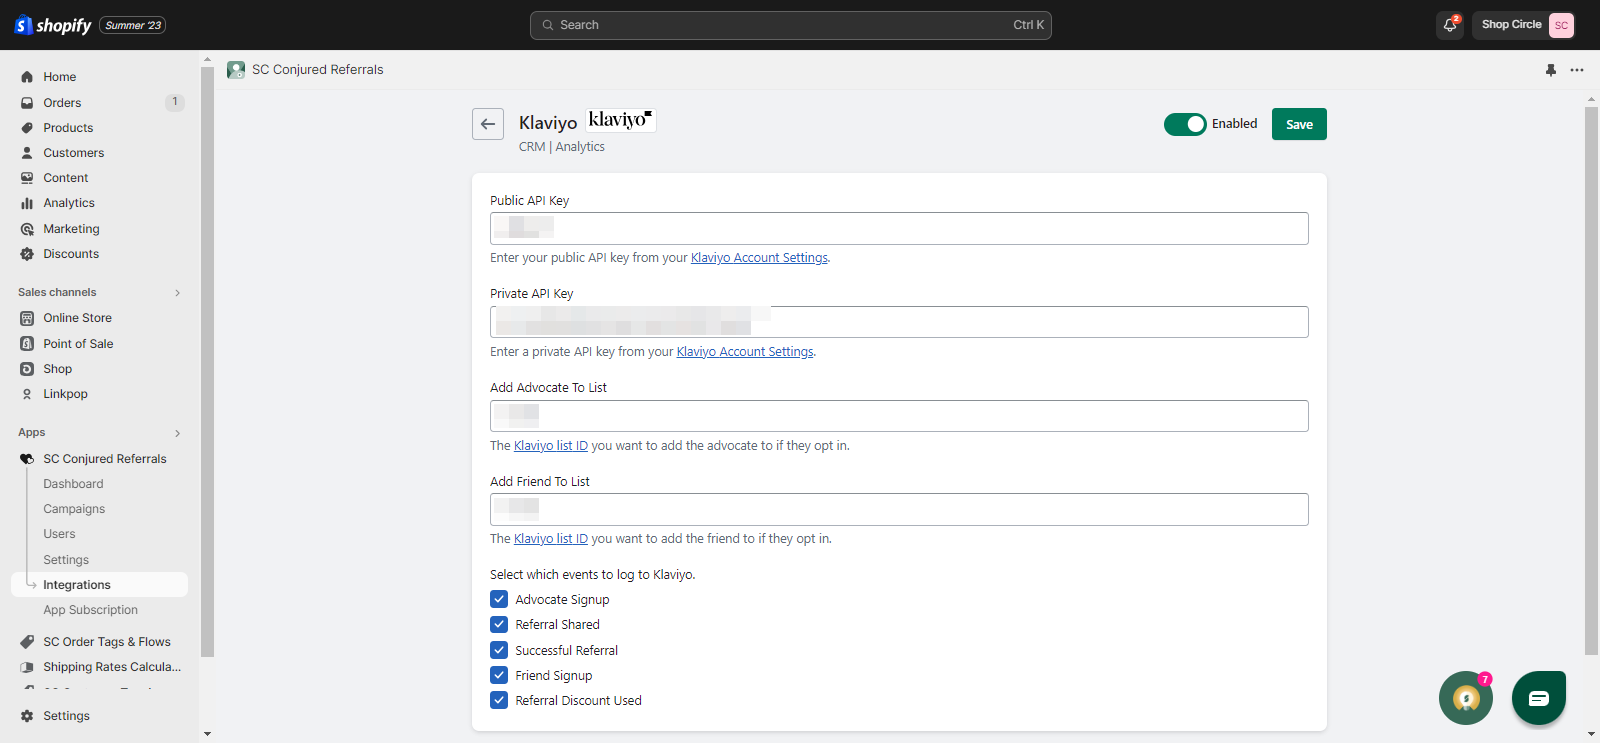This screenshot has height=743, width=1600.
Task: Click the back arrow button
Action: [488, 124]
